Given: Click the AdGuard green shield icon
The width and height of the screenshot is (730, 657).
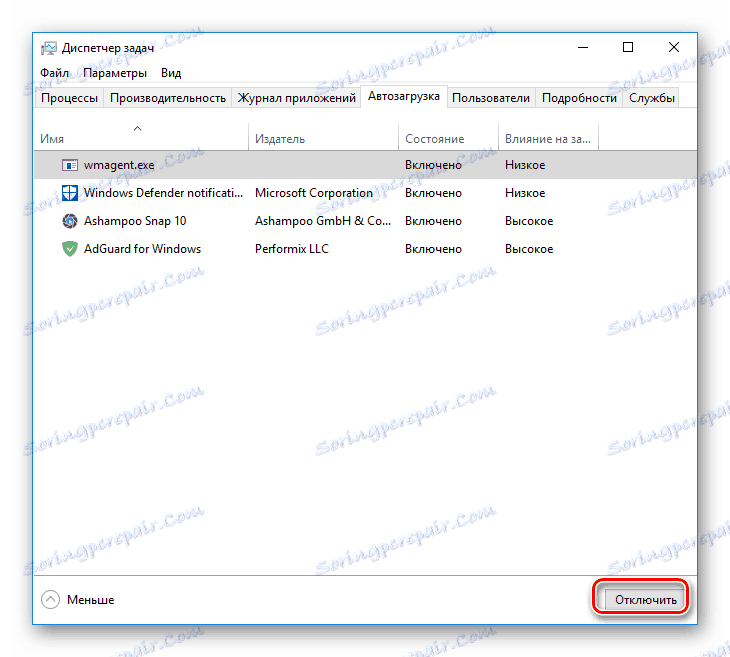Looking at the screenshot, I should click(70, 249).
